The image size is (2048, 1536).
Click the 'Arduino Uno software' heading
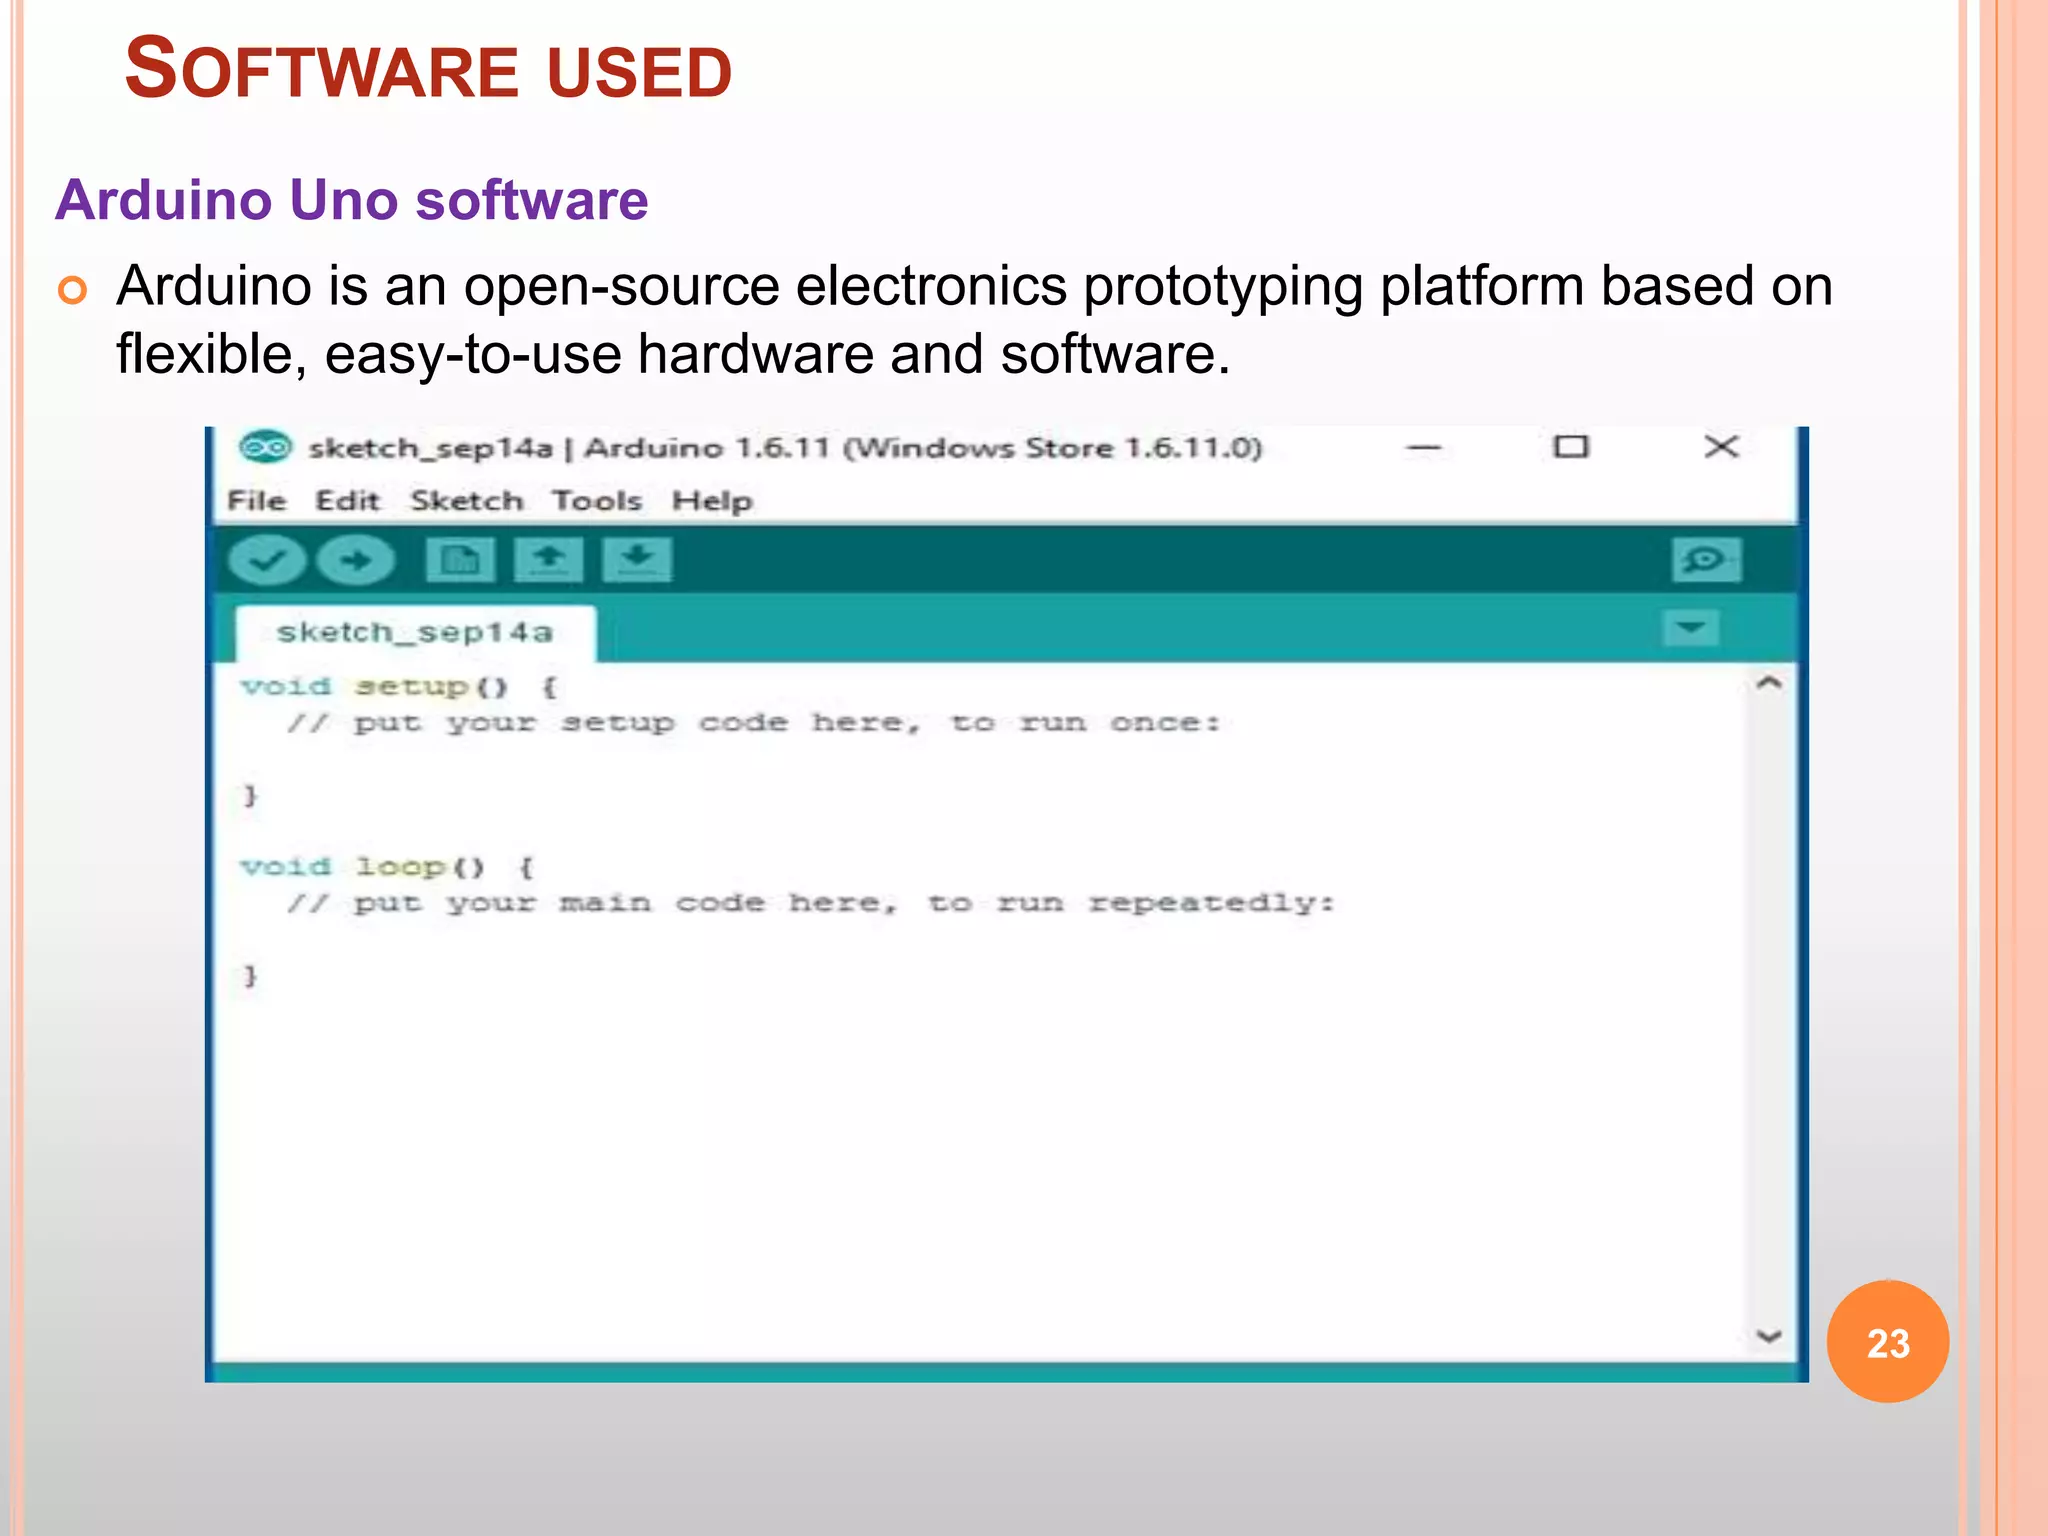click(x=352, y=200)
